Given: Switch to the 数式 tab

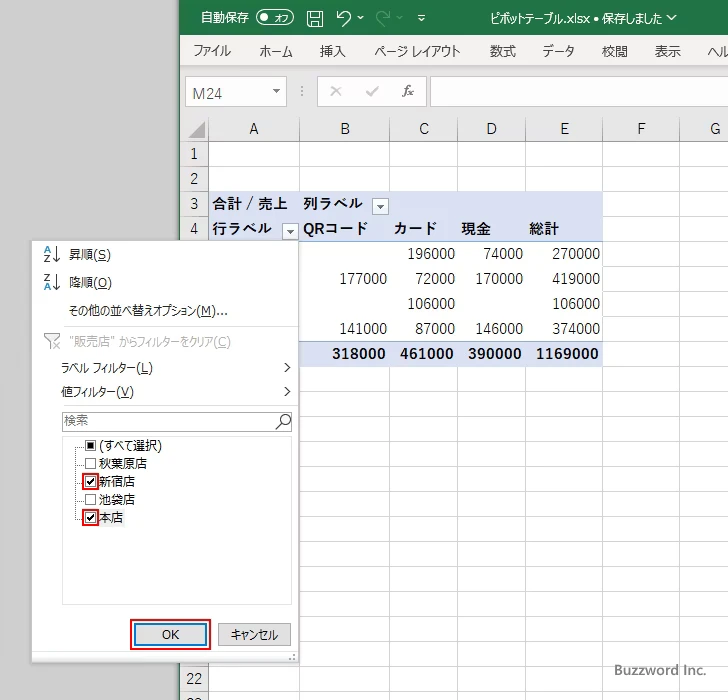Looking at the screenshot, I should pos(503,51).
